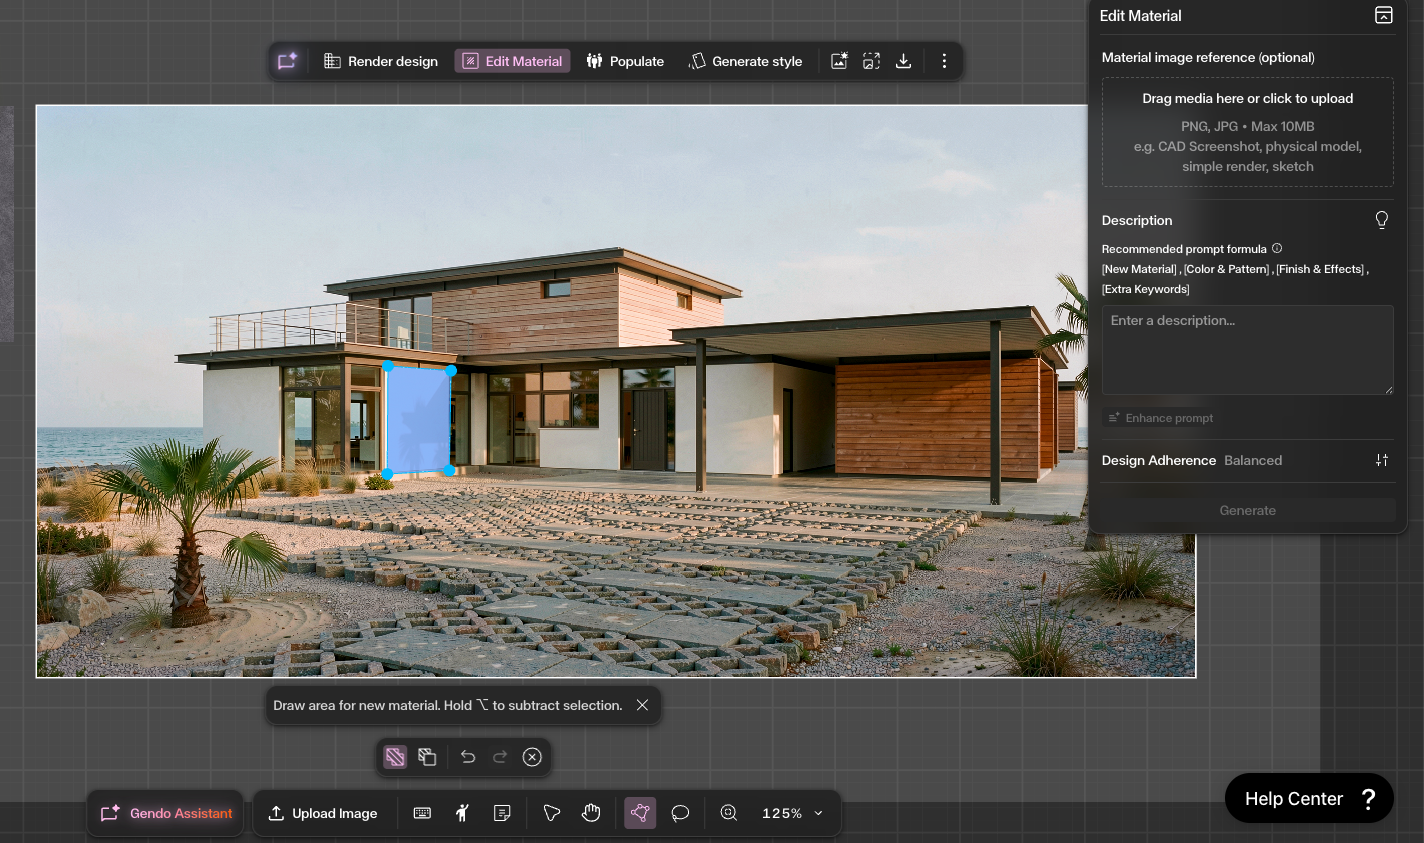Undo the last selection action

[467, 757]
